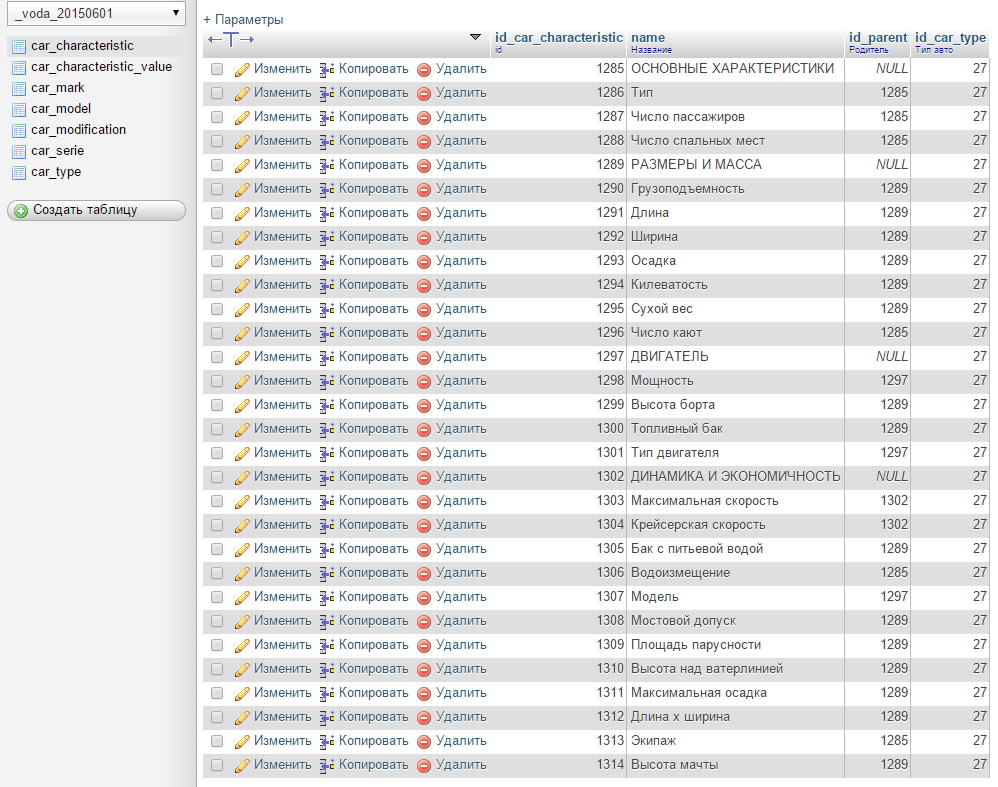Open the car_mark table in sidebar
Viewport: 998px width, 787px height.
(x=57, y=88)
